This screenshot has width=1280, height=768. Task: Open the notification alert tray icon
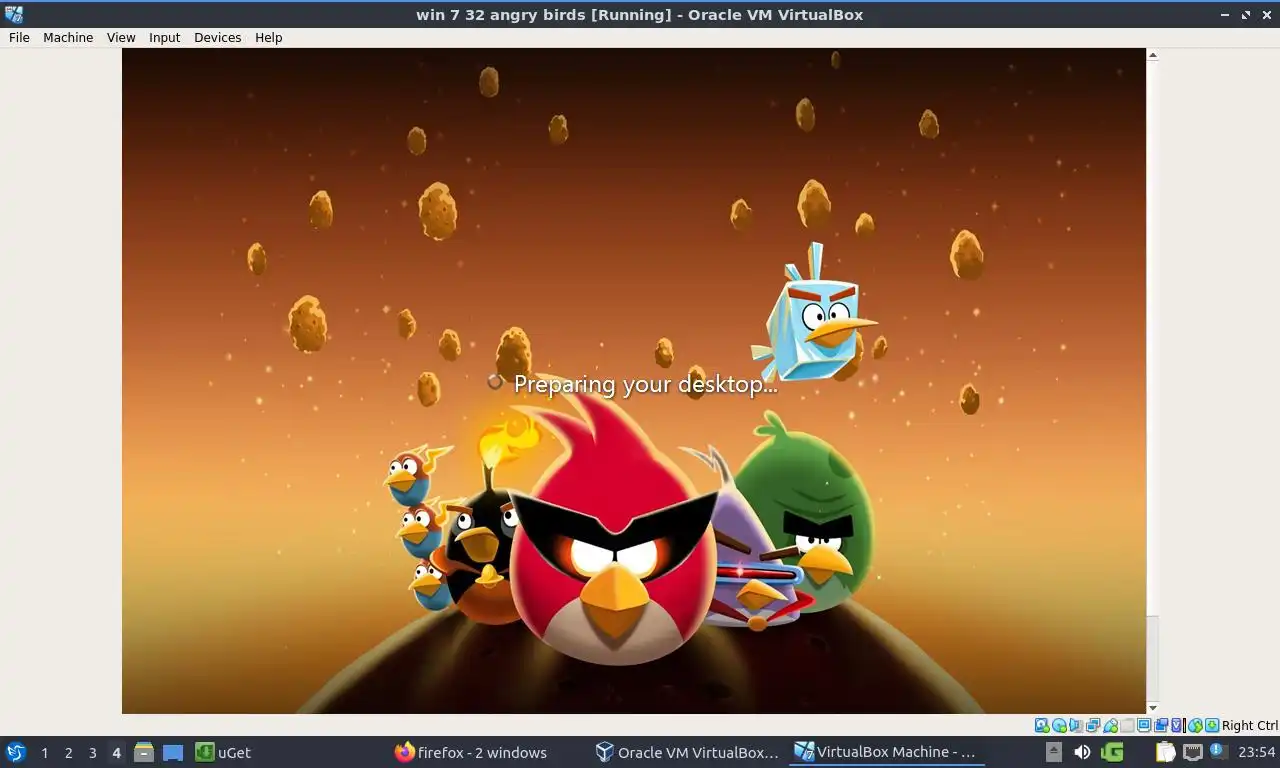click(x=1218, y=750)
